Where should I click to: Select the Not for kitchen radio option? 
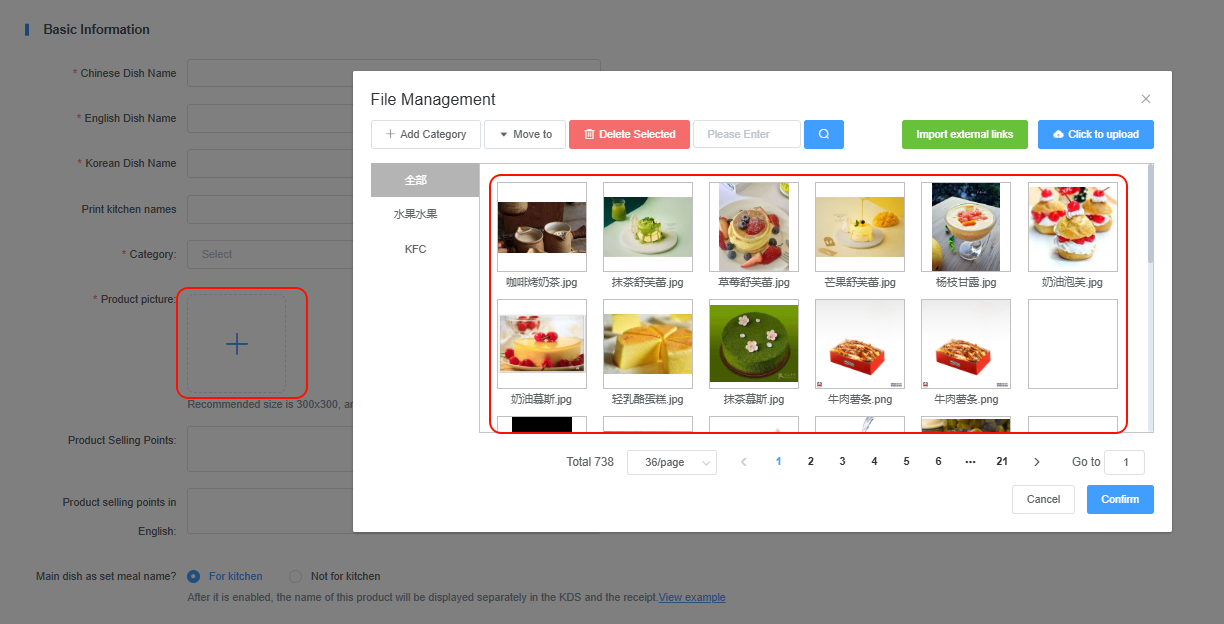tap(295, 576)
